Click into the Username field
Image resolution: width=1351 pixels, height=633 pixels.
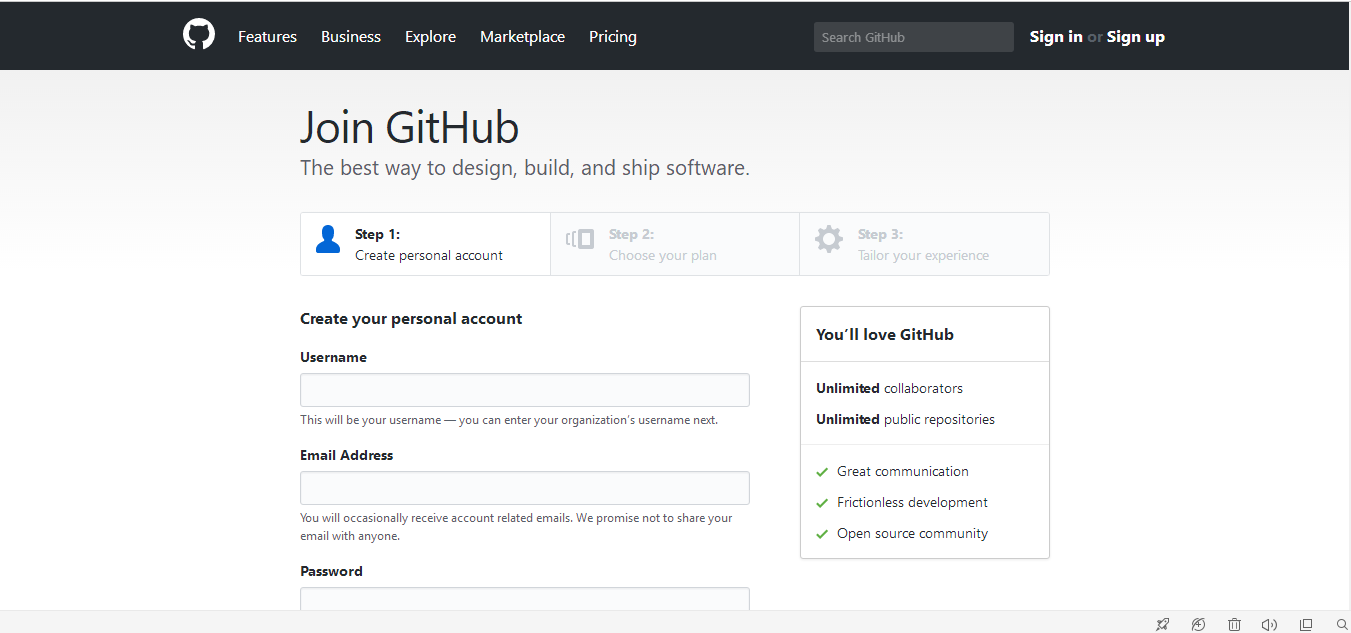click(x=524, y=390)
